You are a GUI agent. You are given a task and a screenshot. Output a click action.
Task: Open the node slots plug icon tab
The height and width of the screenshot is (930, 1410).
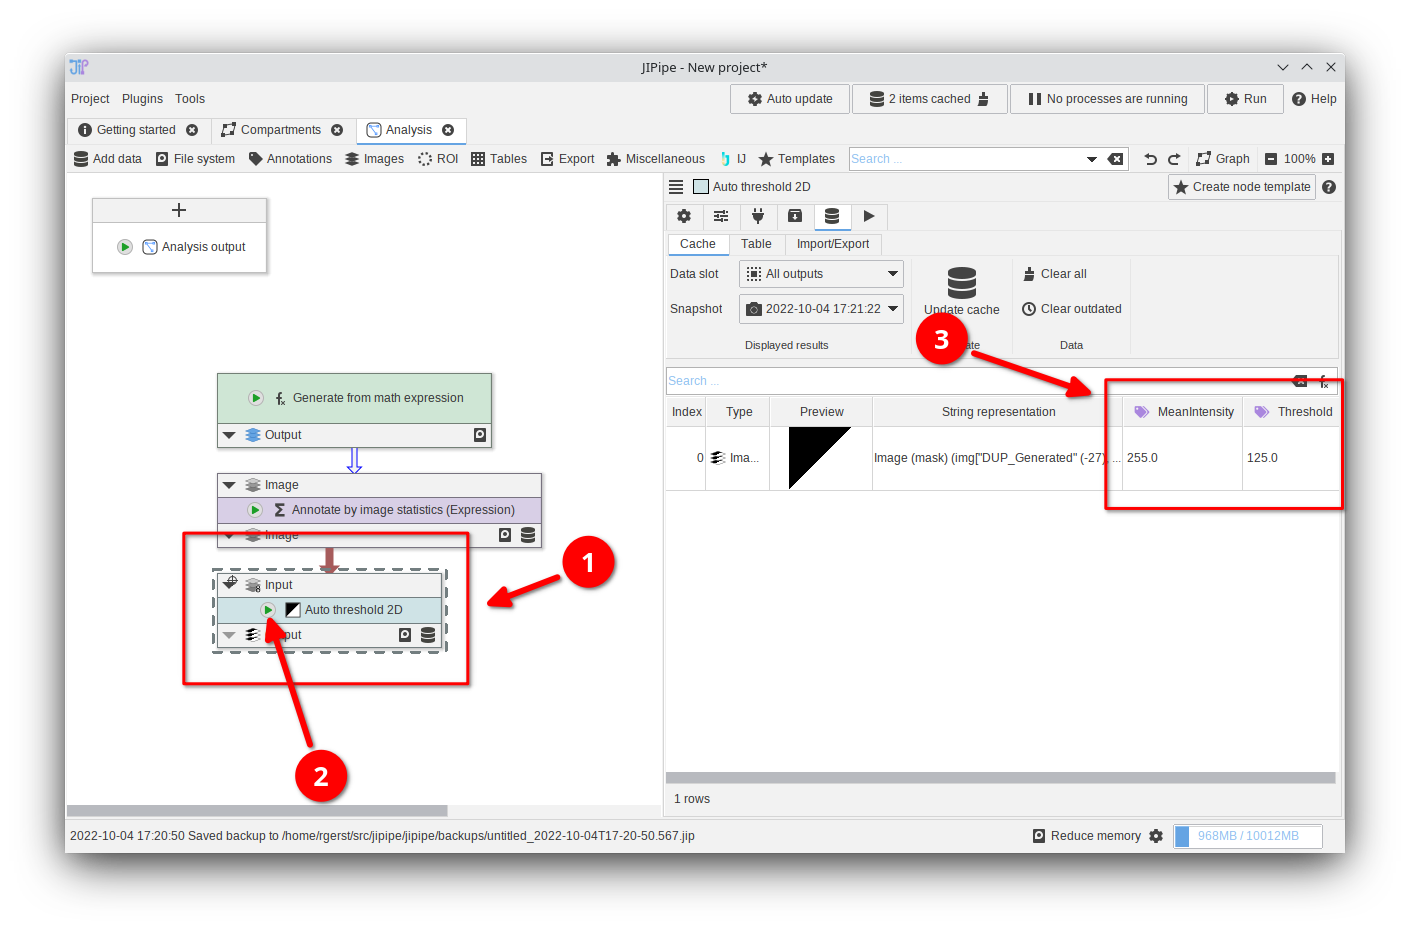coord(758,216)
